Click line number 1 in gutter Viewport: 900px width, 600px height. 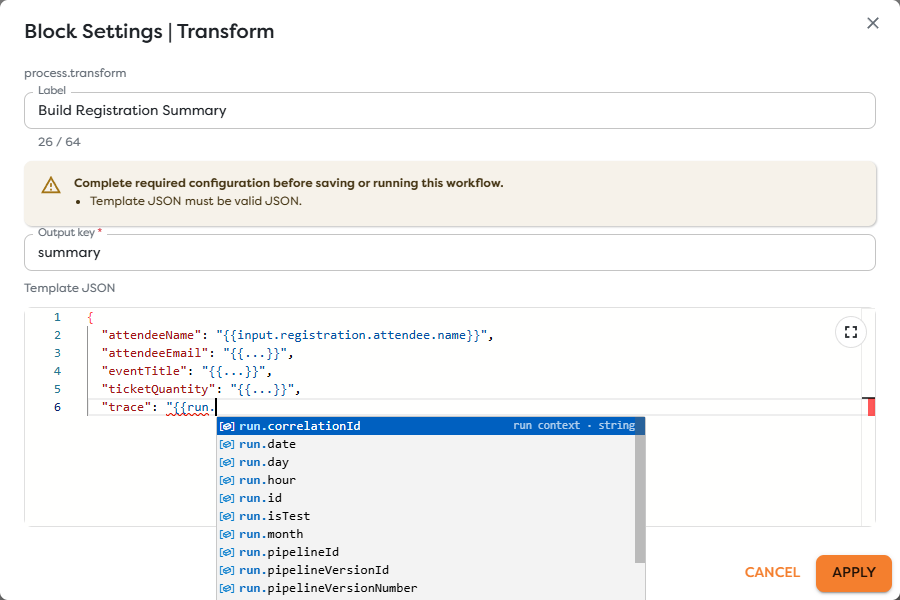57,317
